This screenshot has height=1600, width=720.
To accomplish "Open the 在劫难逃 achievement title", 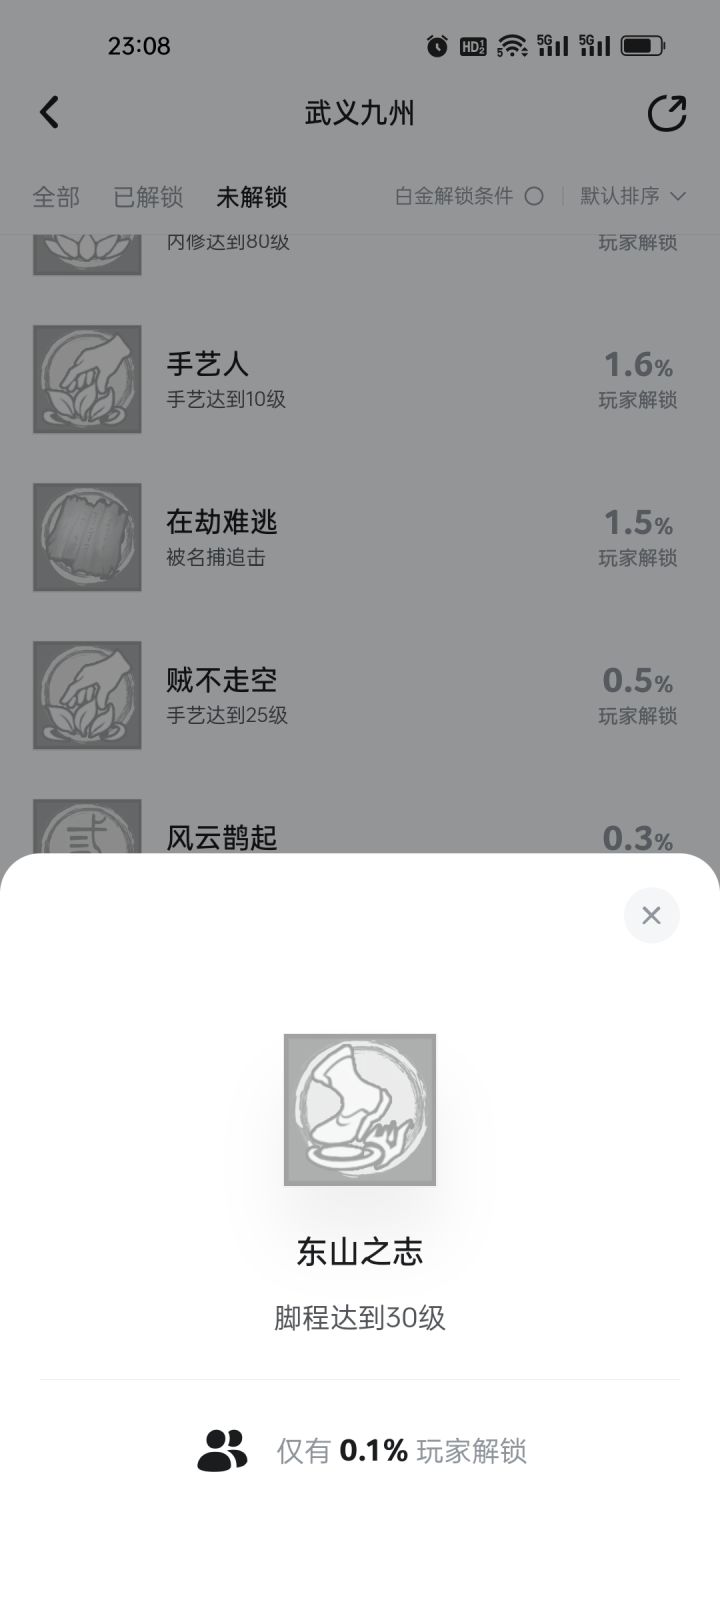I will coord(222,522).
